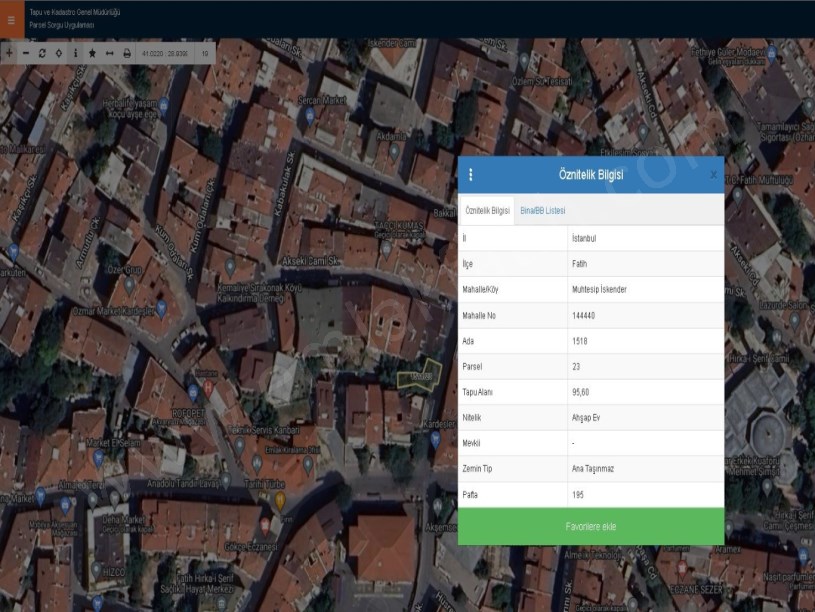
Task: Select the info query tool
Action: tap(76, 52)
